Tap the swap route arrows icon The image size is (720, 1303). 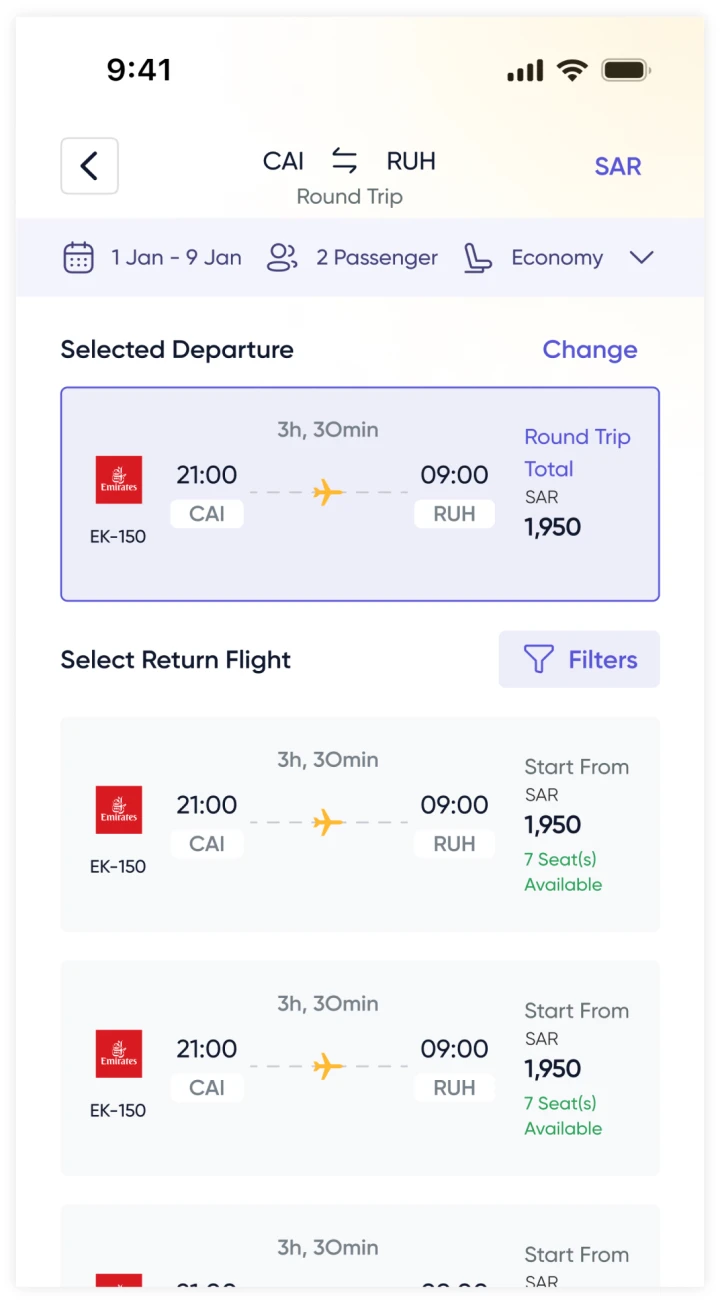345,161
